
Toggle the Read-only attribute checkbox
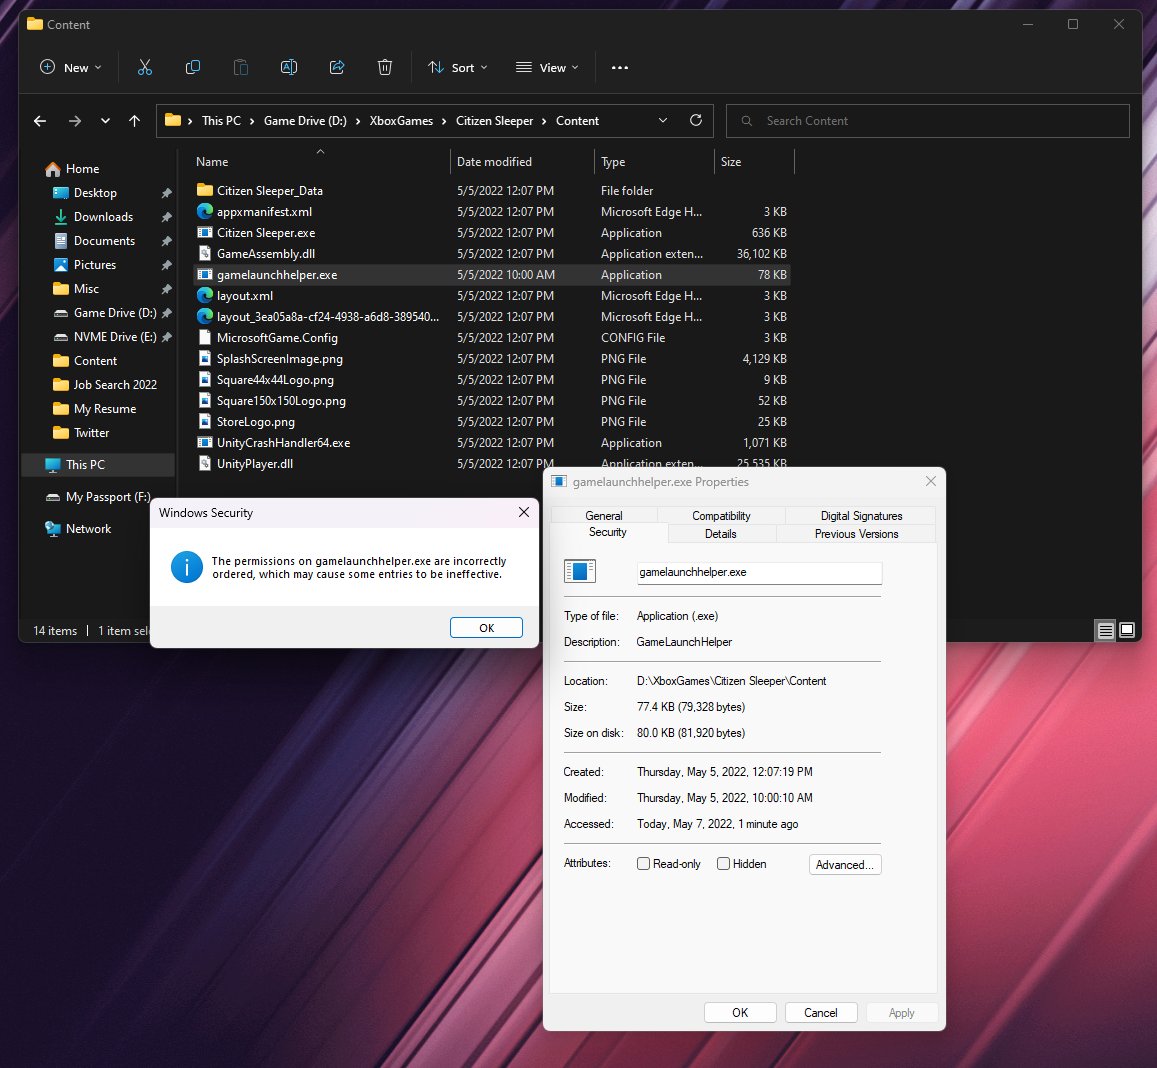(643, 864)
